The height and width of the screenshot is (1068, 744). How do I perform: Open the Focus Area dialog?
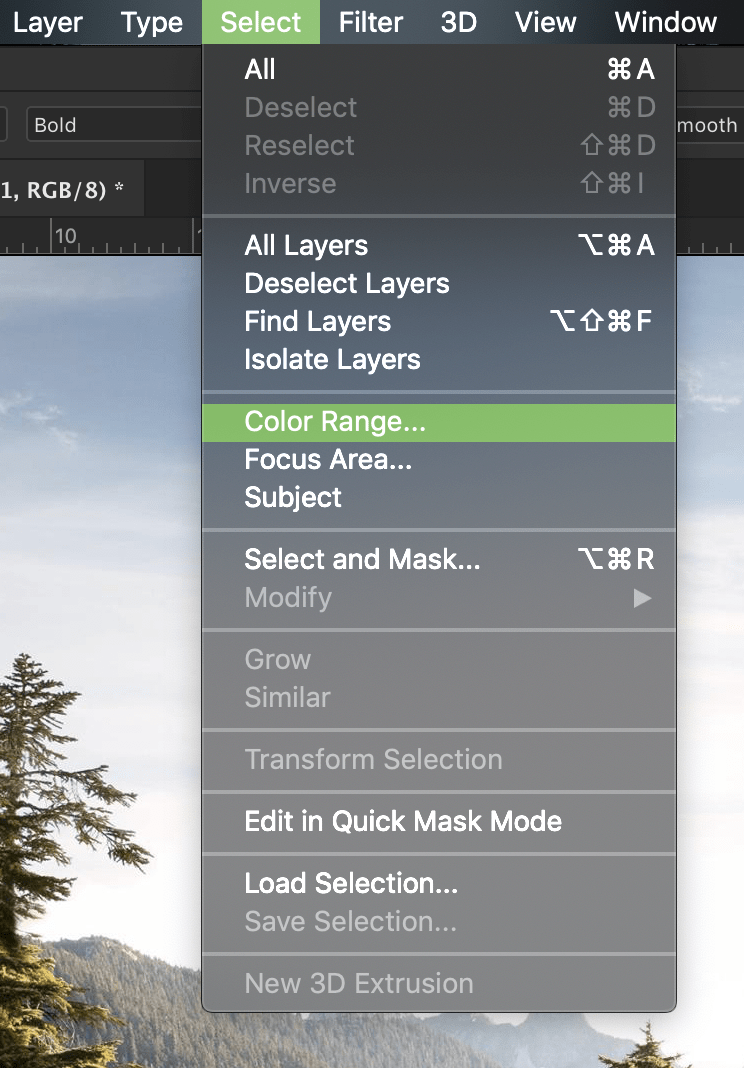[x=328, y=460]
